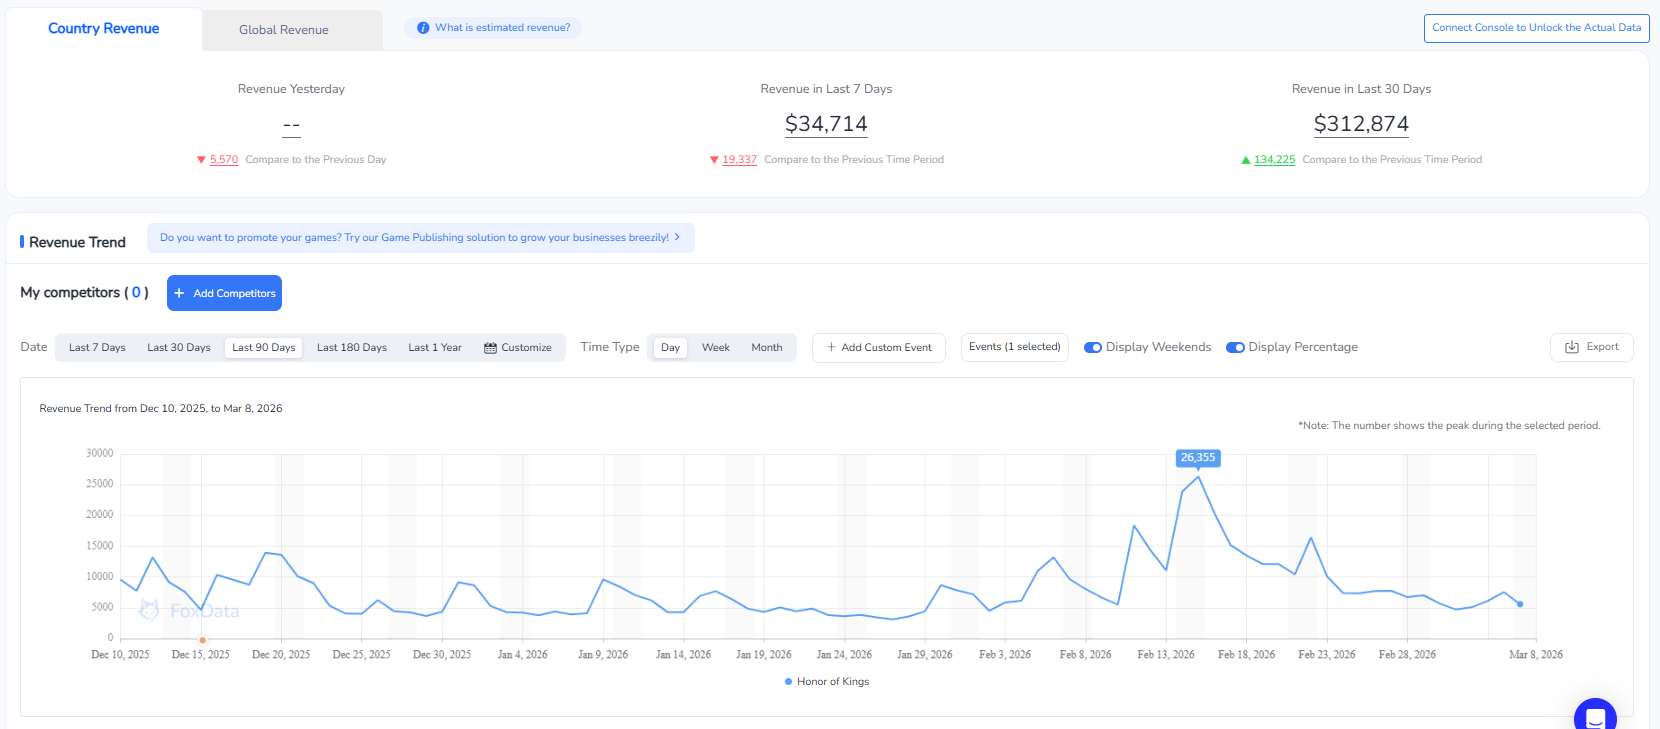Open the Events (1 selected) dropdown
The height and width of the screenshot is (729, 1660).
[1014, 347]
